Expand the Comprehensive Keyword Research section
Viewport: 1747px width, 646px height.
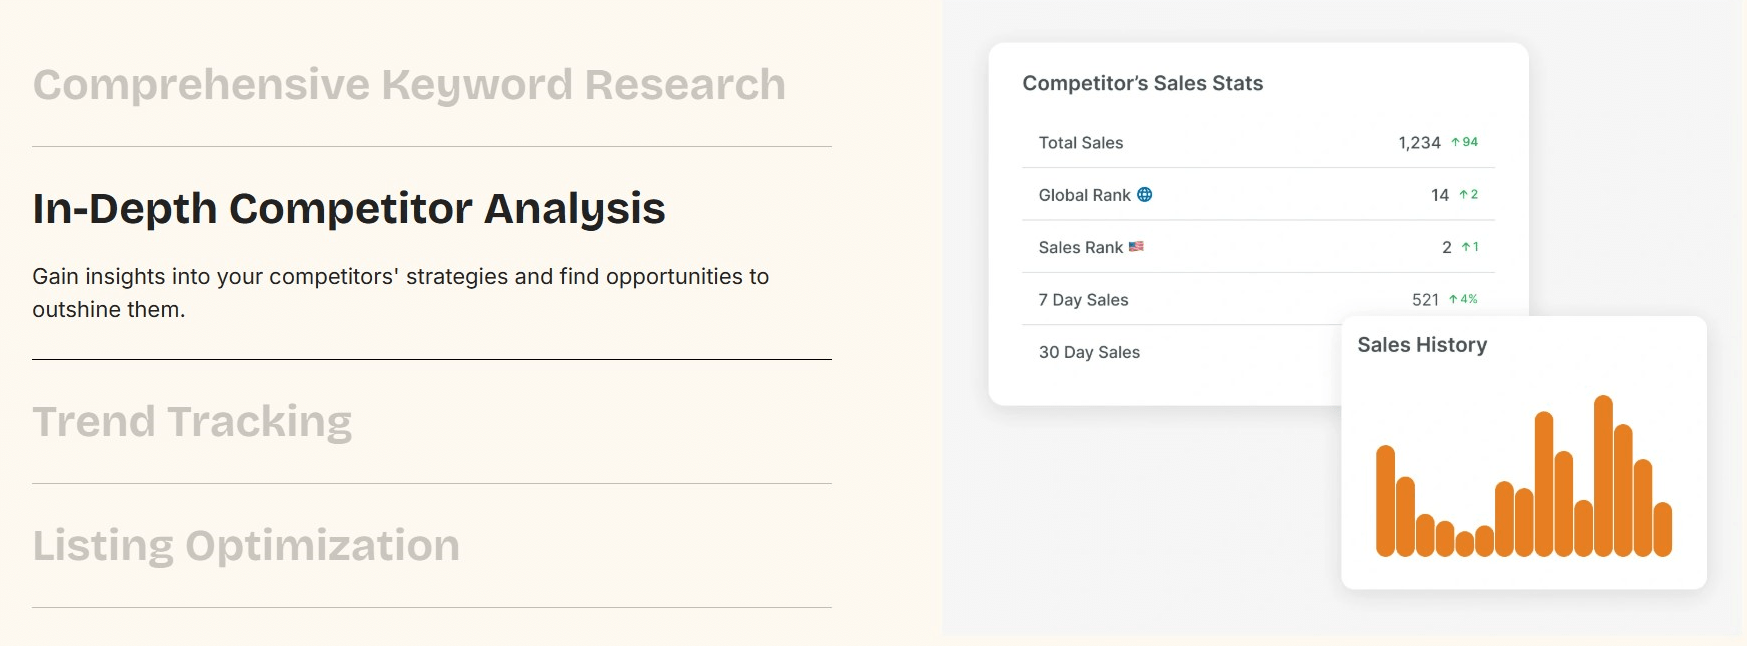pyautogui.click(x=408, y=85)
